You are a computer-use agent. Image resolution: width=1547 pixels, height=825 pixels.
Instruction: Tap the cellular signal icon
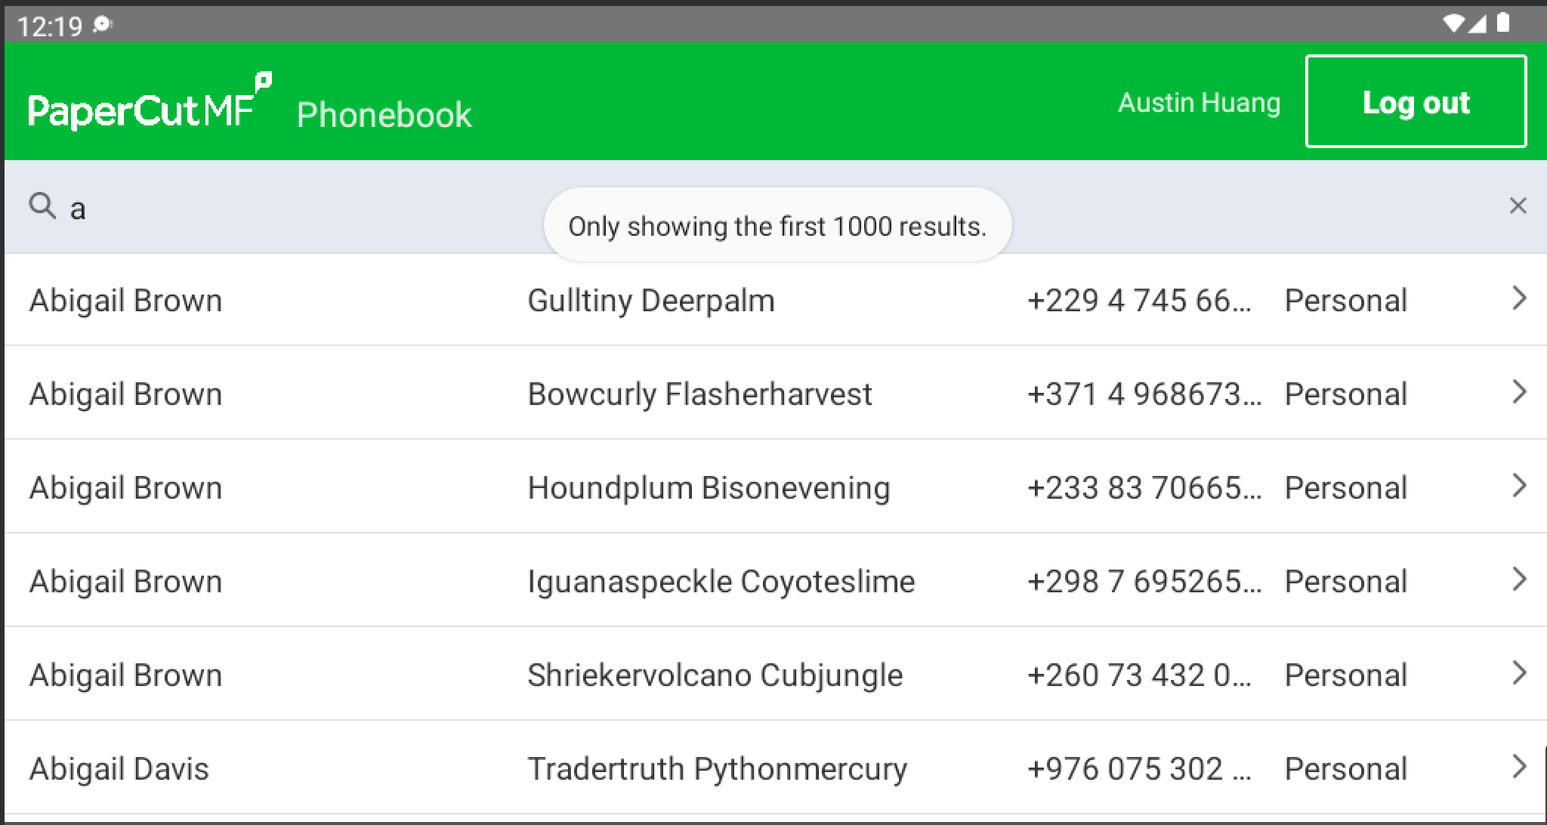tap(1477, 23)
